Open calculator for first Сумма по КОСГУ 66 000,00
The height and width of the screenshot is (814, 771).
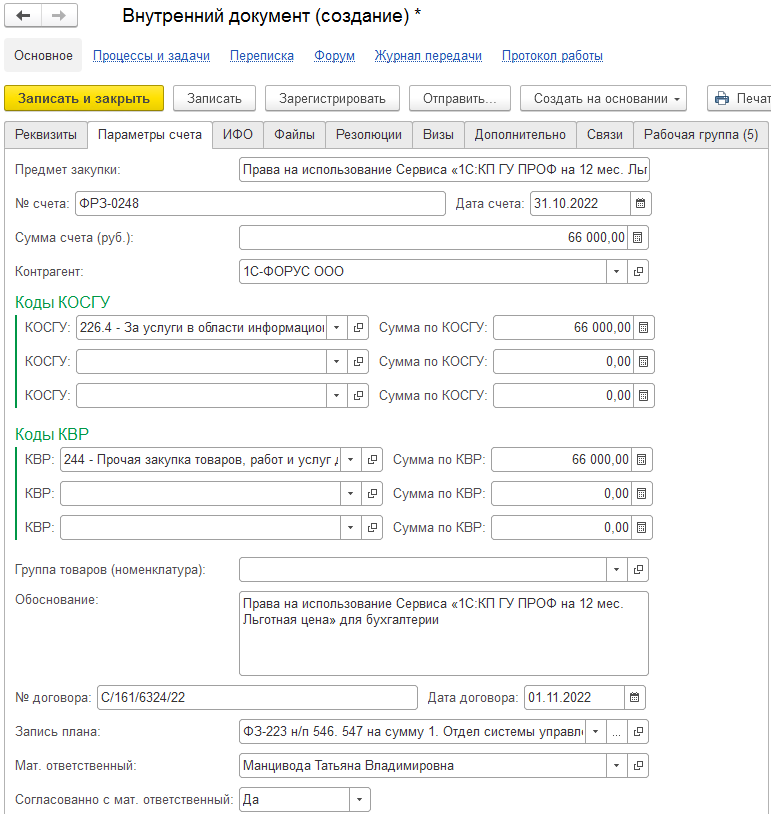click(x=643, y=328)
